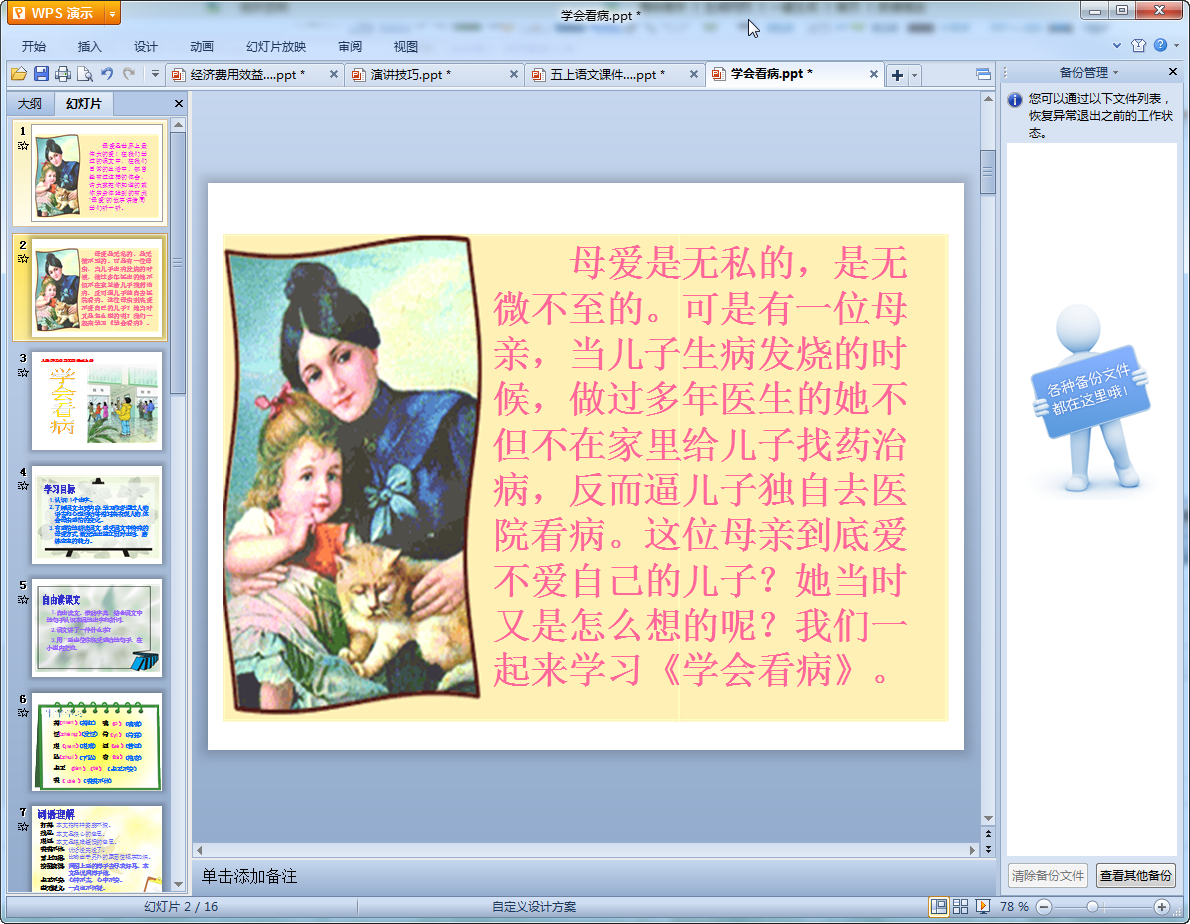The image size is (1190, 924).
Task: Select slide 7 词语理解 thumbnail
Action: (96, 849)
